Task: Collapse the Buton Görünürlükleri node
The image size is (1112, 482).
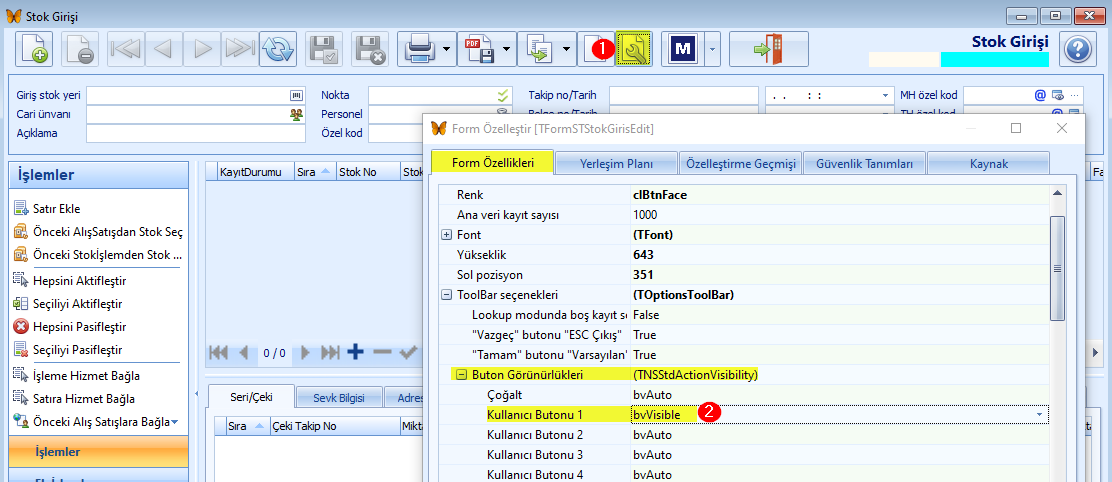Action: coord(461,374)
